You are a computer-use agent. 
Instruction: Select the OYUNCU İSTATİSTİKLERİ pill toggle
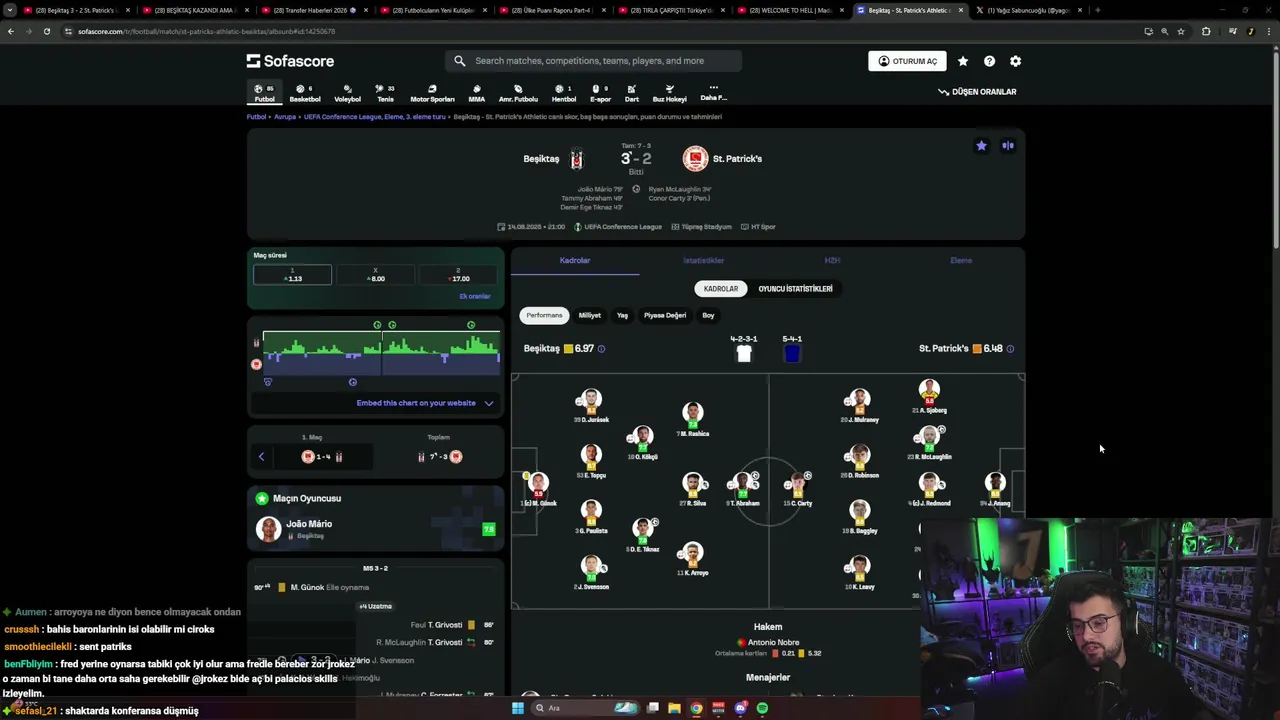[795, 289]
